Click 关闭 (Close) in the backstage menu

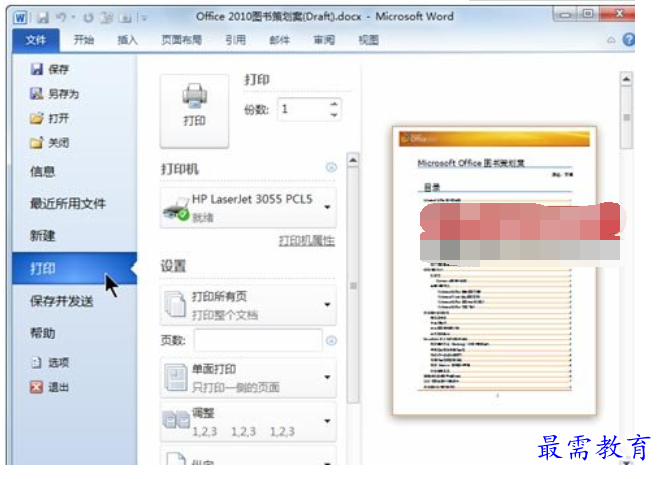point(50,143)
